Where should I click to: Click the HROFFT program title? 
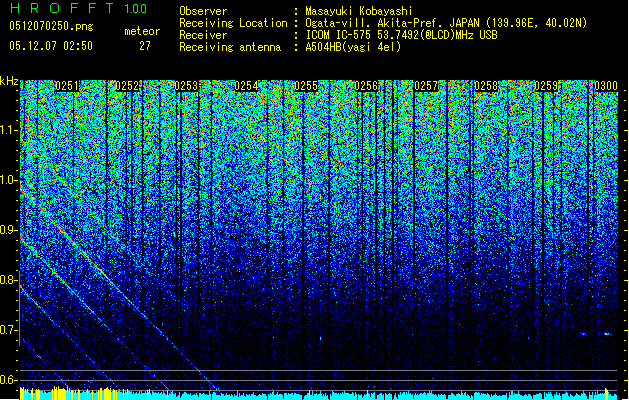click(x=62, y=8)
